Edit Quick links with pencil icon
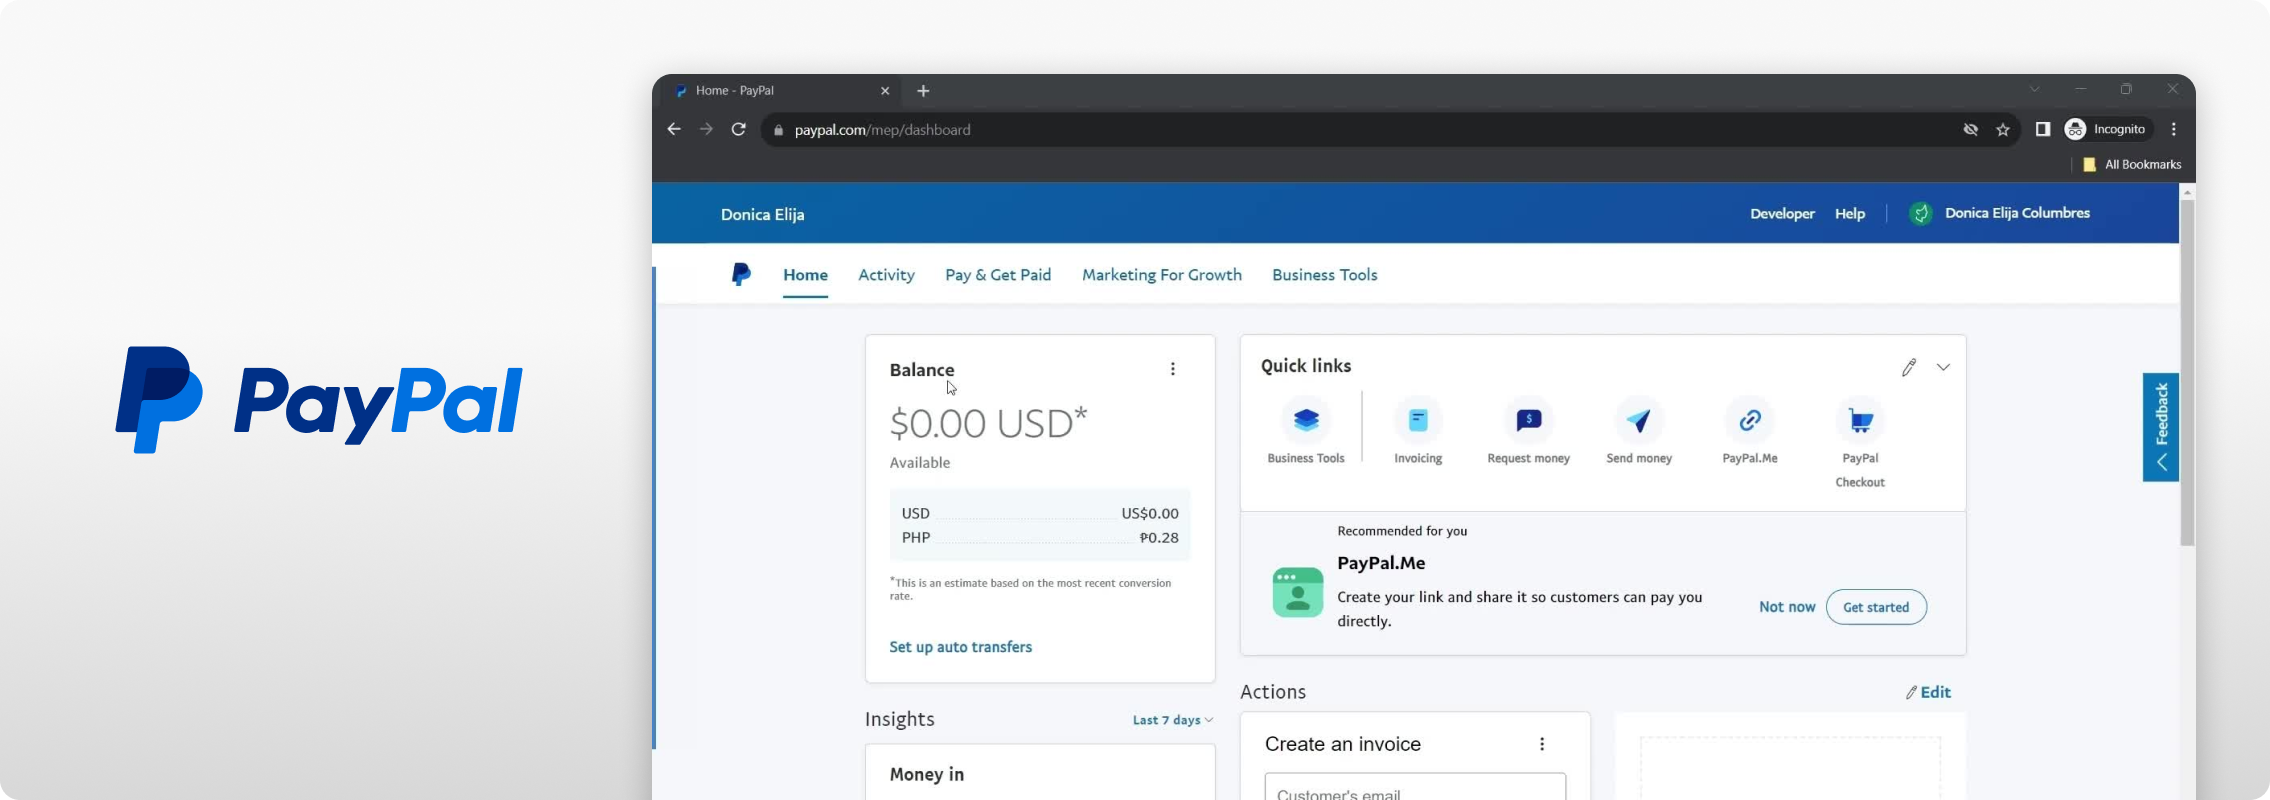Image resolution: width=2270 pixels, height=800 pixels. (1909, 367)
